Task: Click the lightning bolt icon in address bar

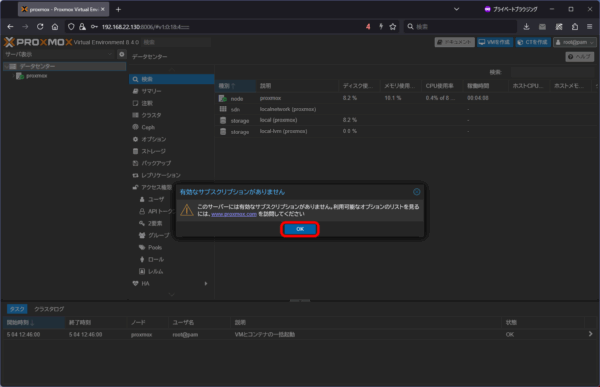Action: point(381,26)
